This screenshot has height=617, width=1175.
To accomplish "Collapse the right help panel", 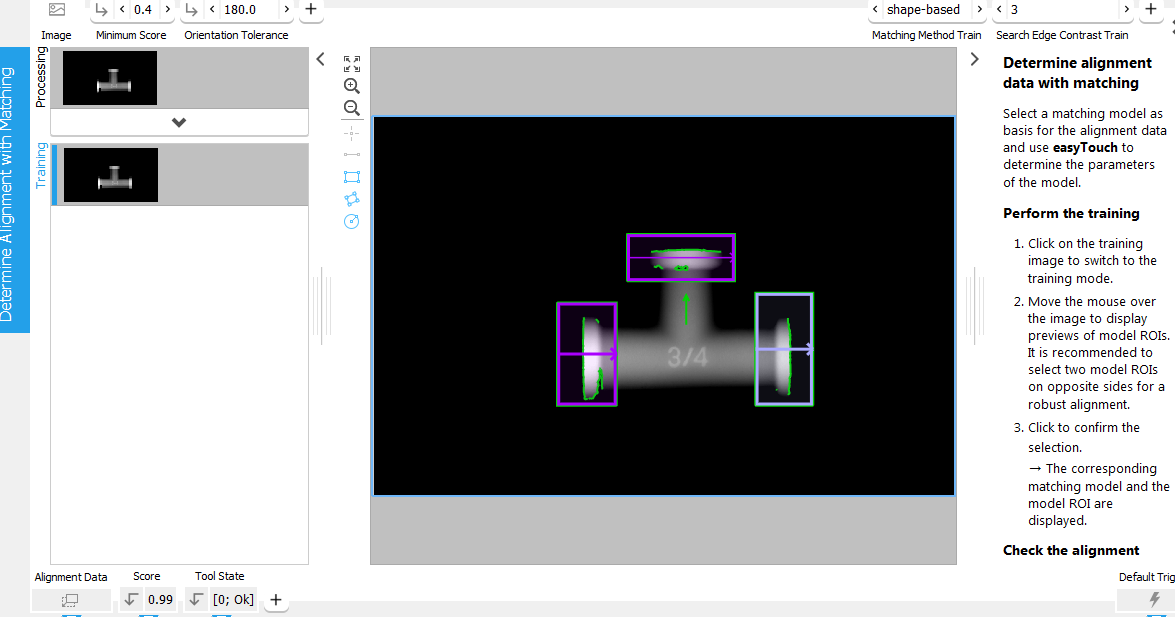I will 974,59.
